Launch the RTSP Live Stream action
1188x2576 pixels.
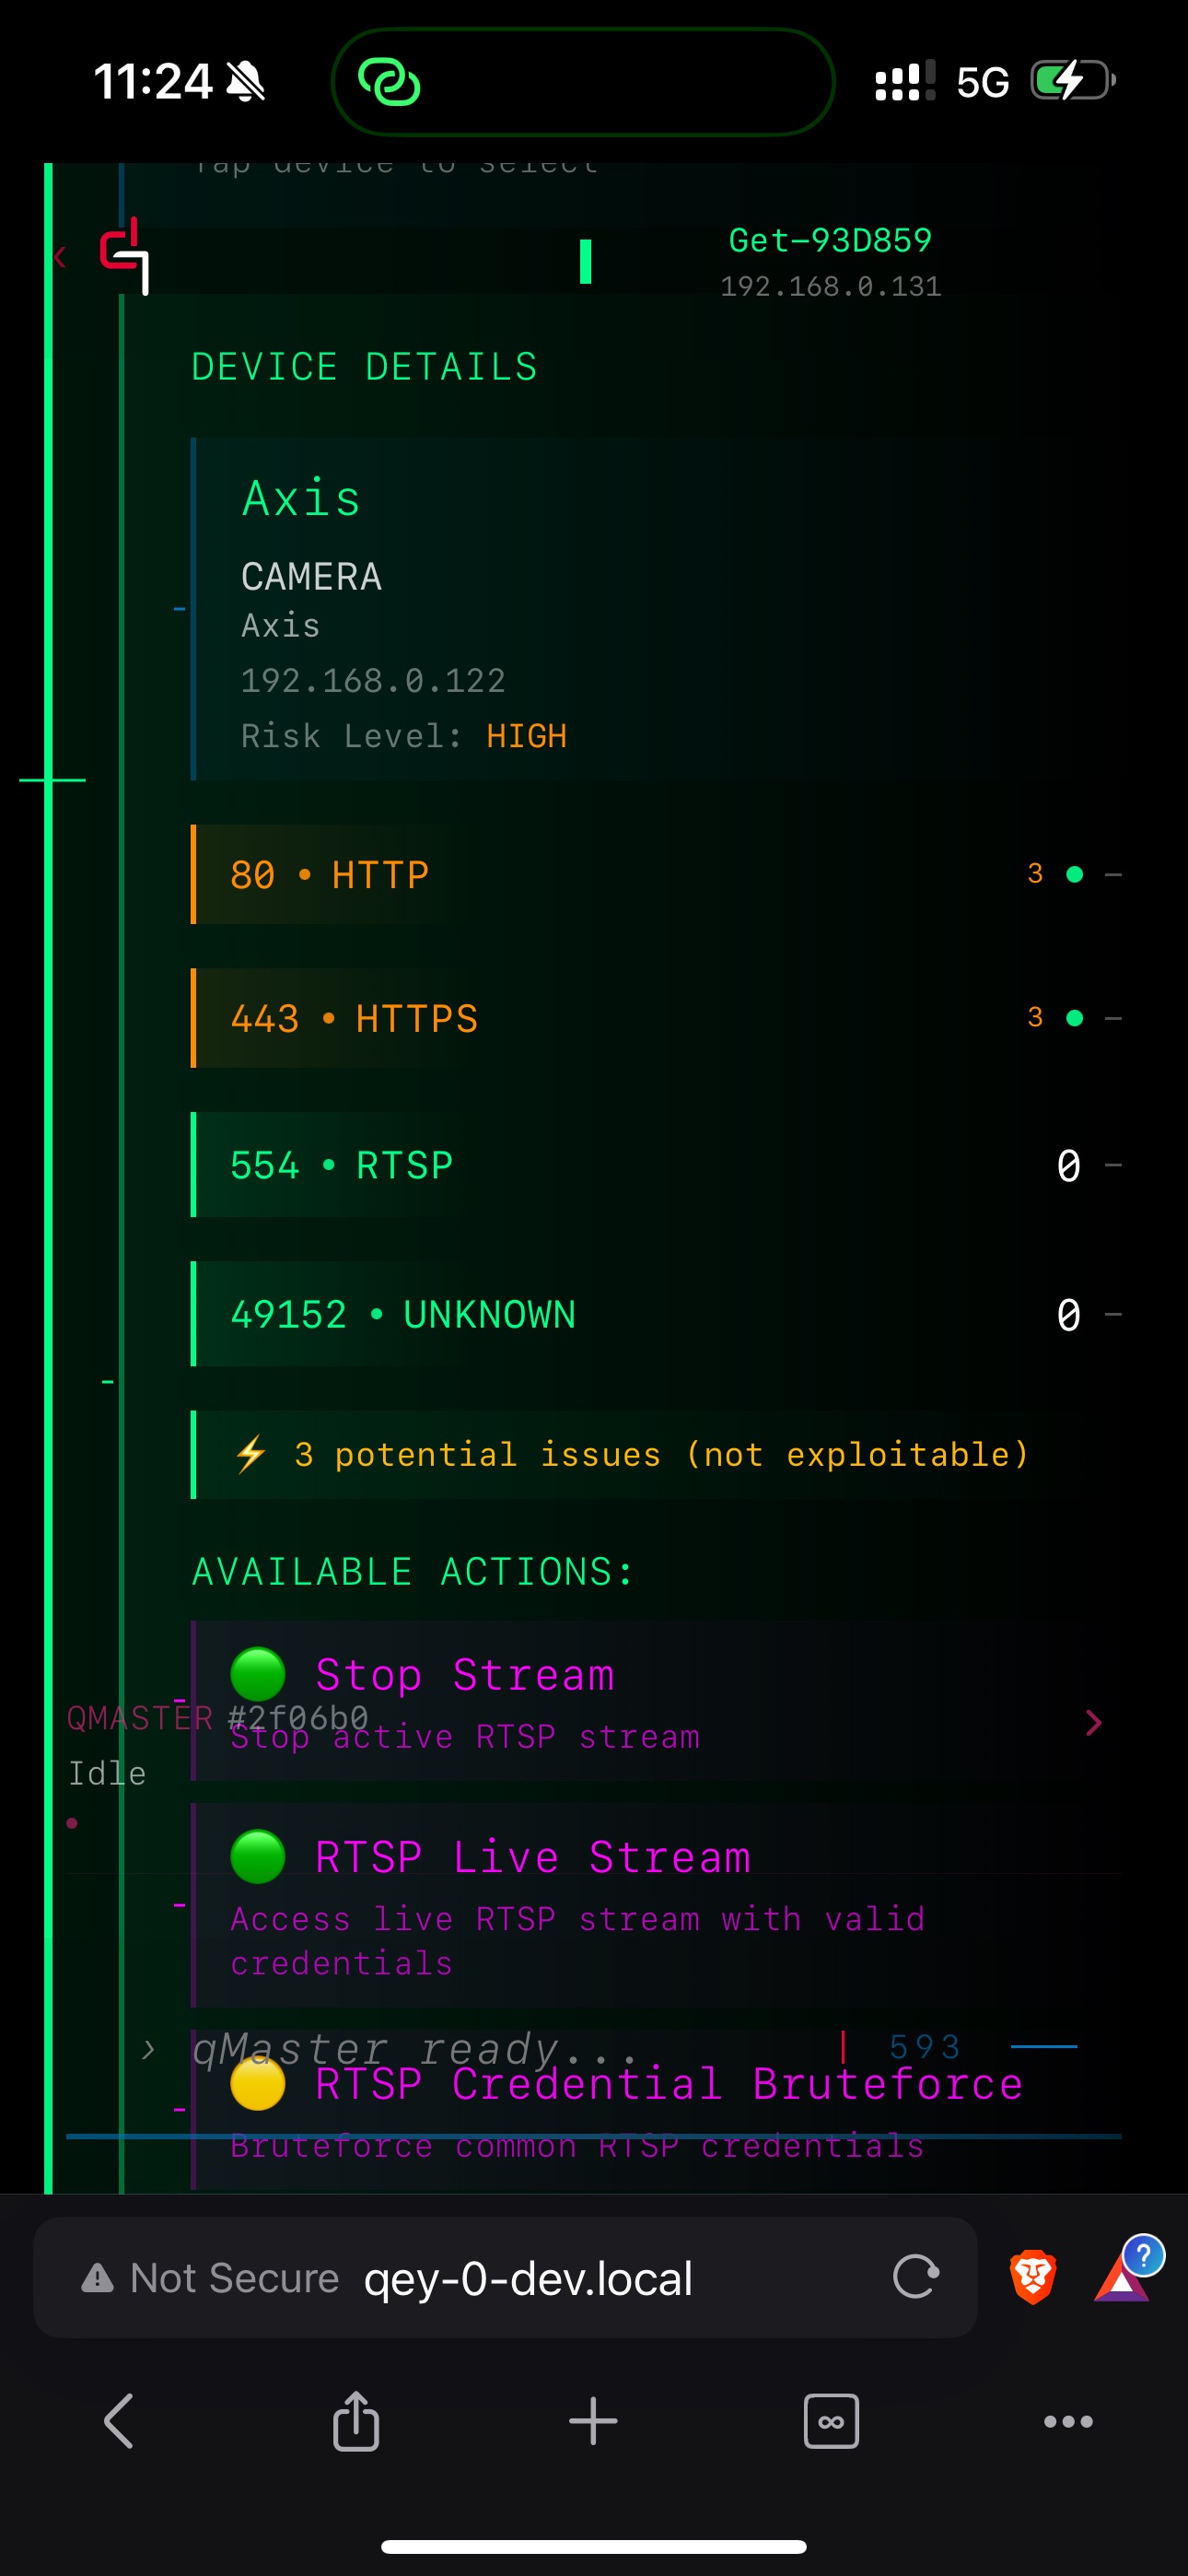click(x=656, y=1904)
